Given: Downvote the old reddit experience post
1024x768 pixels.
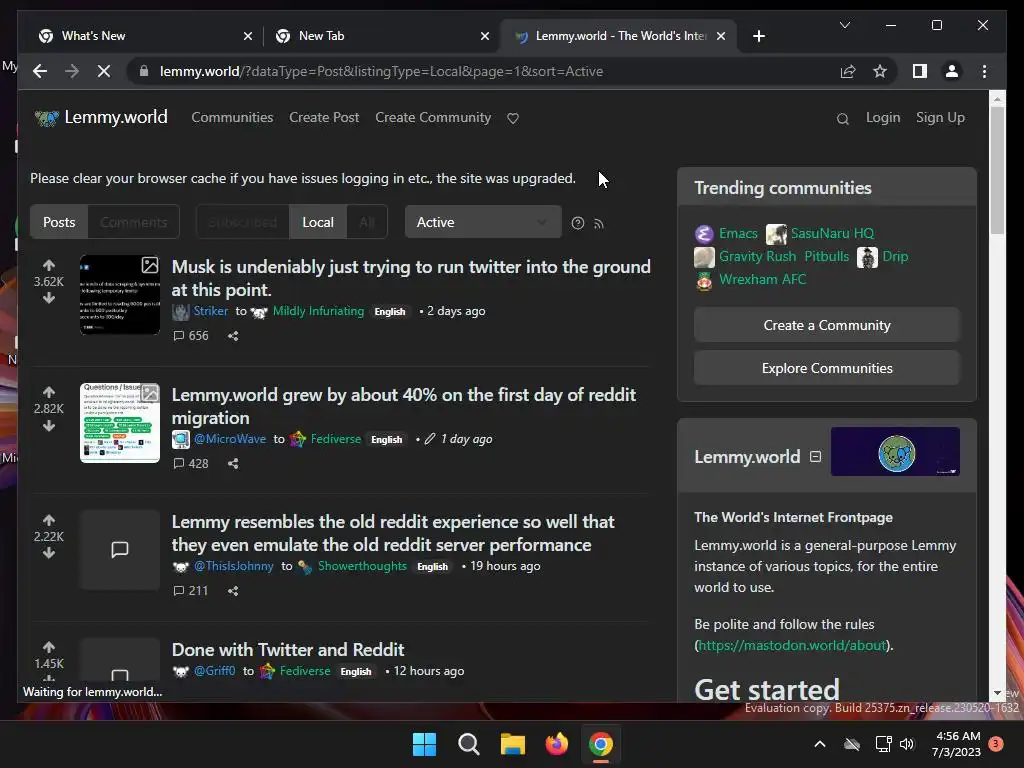Looking at the screenshot, I should pyautogui.click(x=49, y=553).
